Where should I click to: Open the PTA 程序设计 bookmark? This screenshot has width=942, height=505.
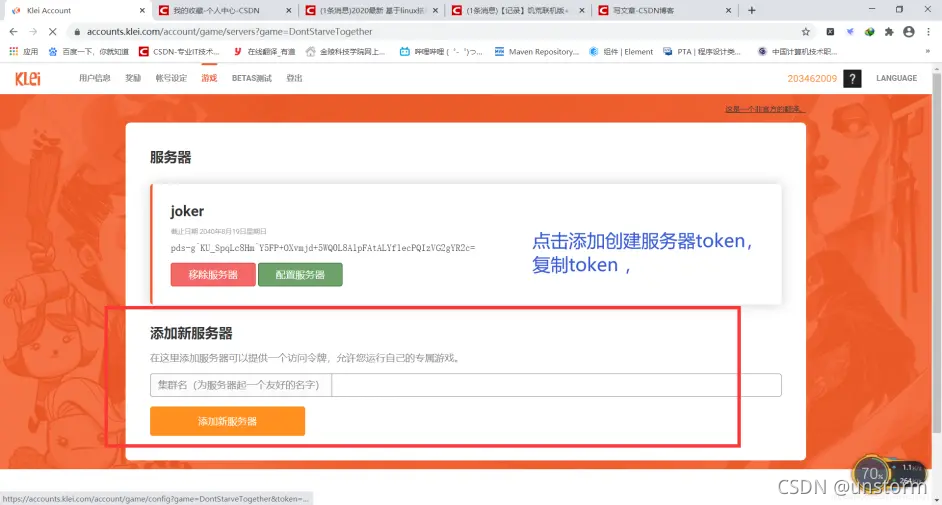(x=702, y=52)
